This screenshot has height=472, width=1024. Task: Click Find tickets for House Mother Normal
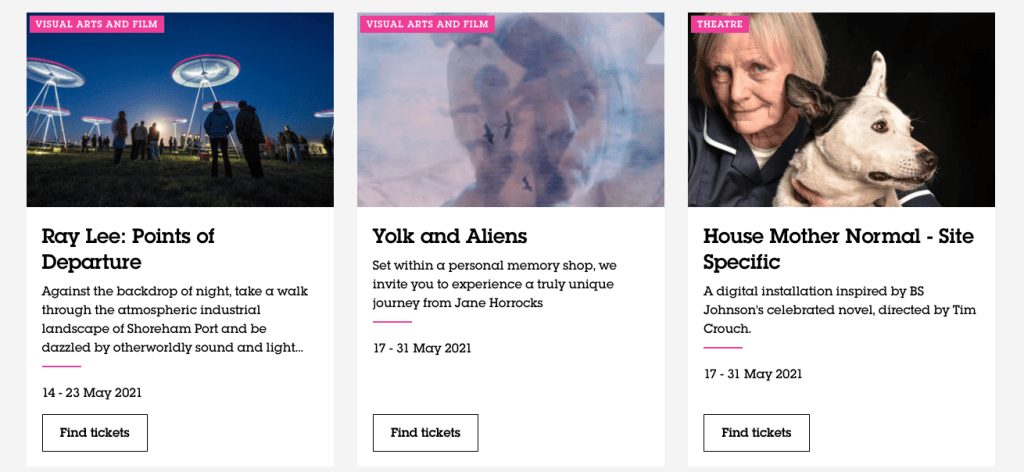756,433
